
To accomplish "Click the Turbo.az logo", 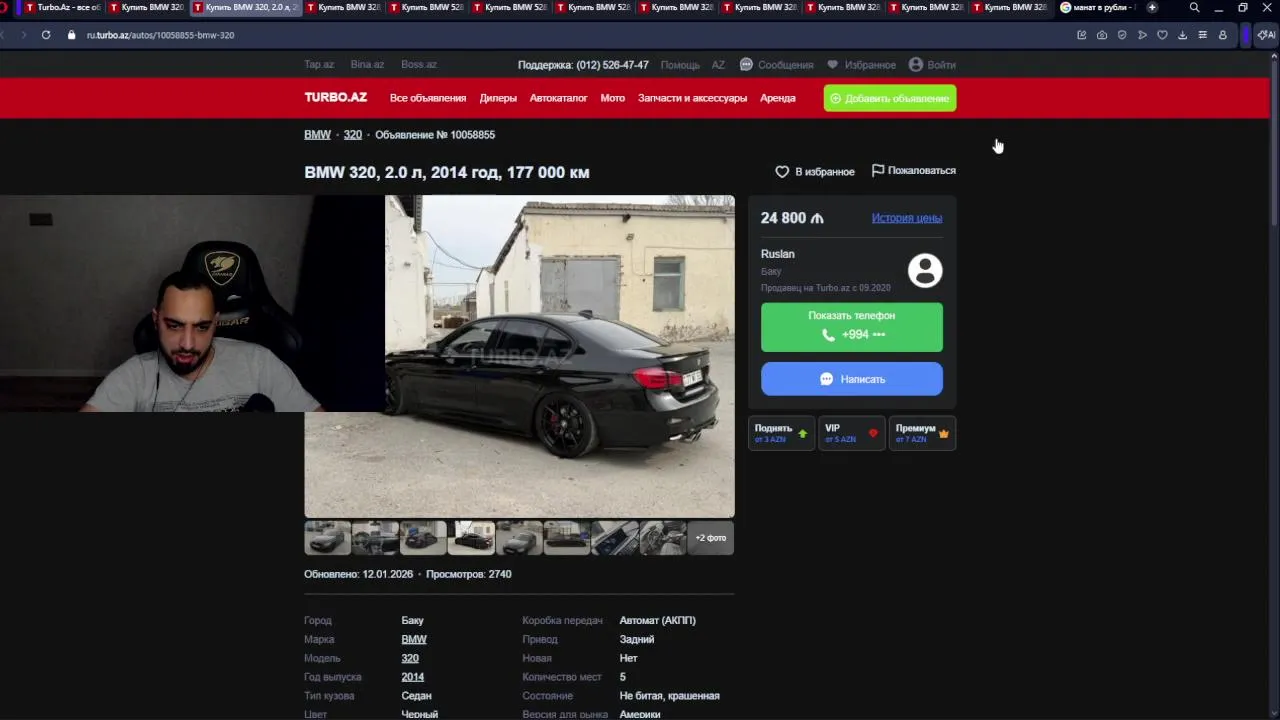I will tap(335, 97).
